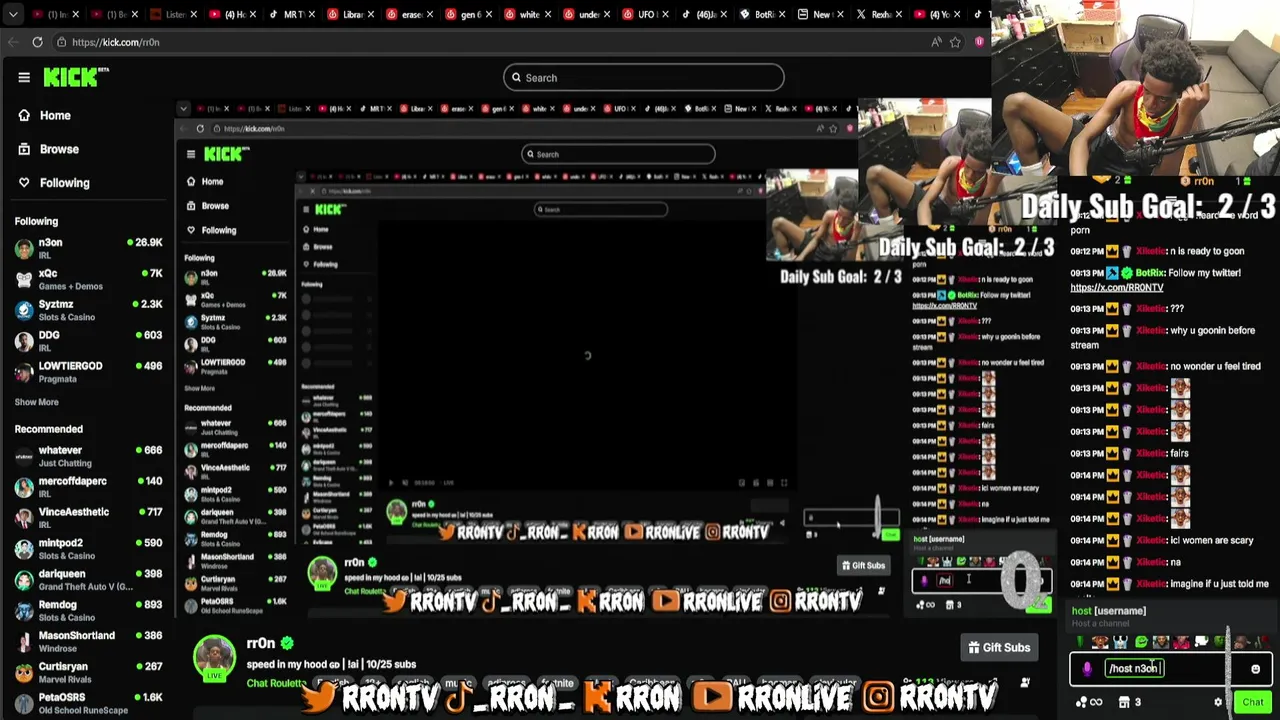This screenshot has height=720, width=1280.
Task: Reload the kick.com page
Action: pos(37,42)
